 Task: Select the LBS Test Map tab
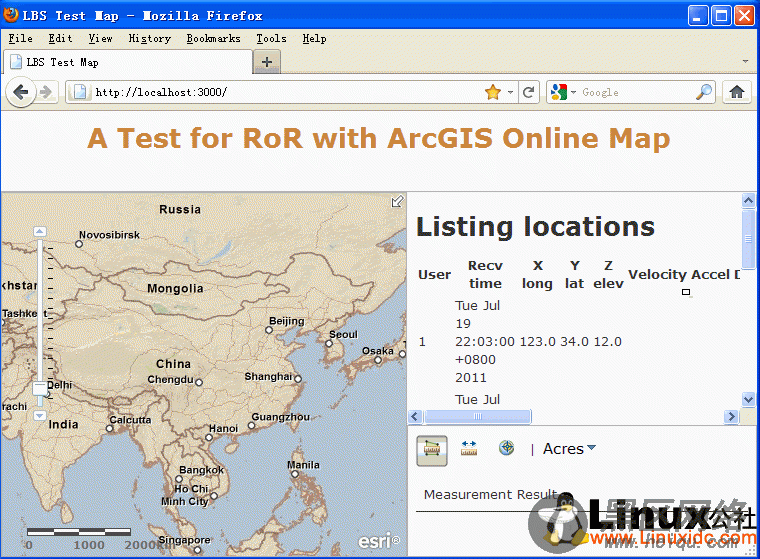pyautogui.click(x=127, y=62)
